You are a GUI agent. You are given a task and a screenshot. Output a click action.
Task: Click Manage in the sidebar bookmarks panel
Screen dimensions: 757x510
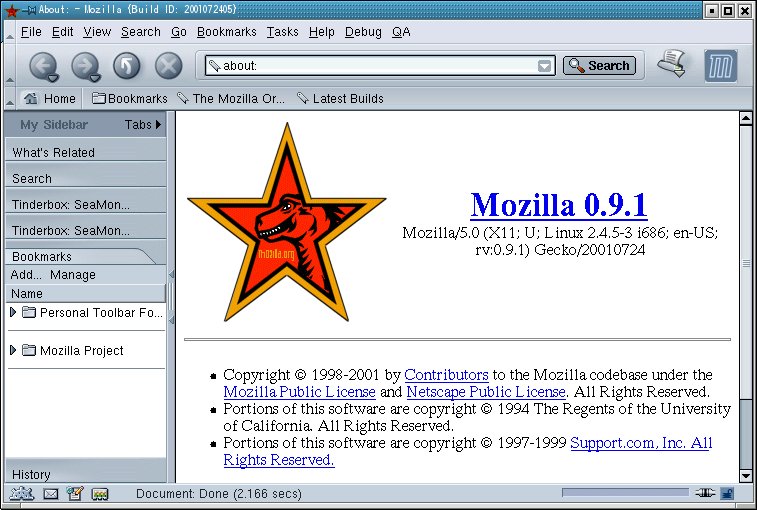coord(72,274)
